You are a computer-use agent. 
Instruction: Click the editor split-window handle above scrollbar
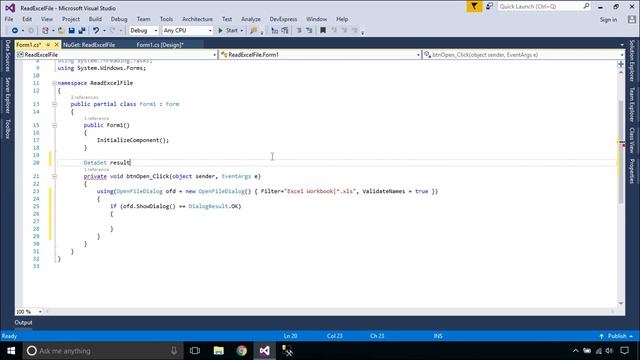(621, 64)
